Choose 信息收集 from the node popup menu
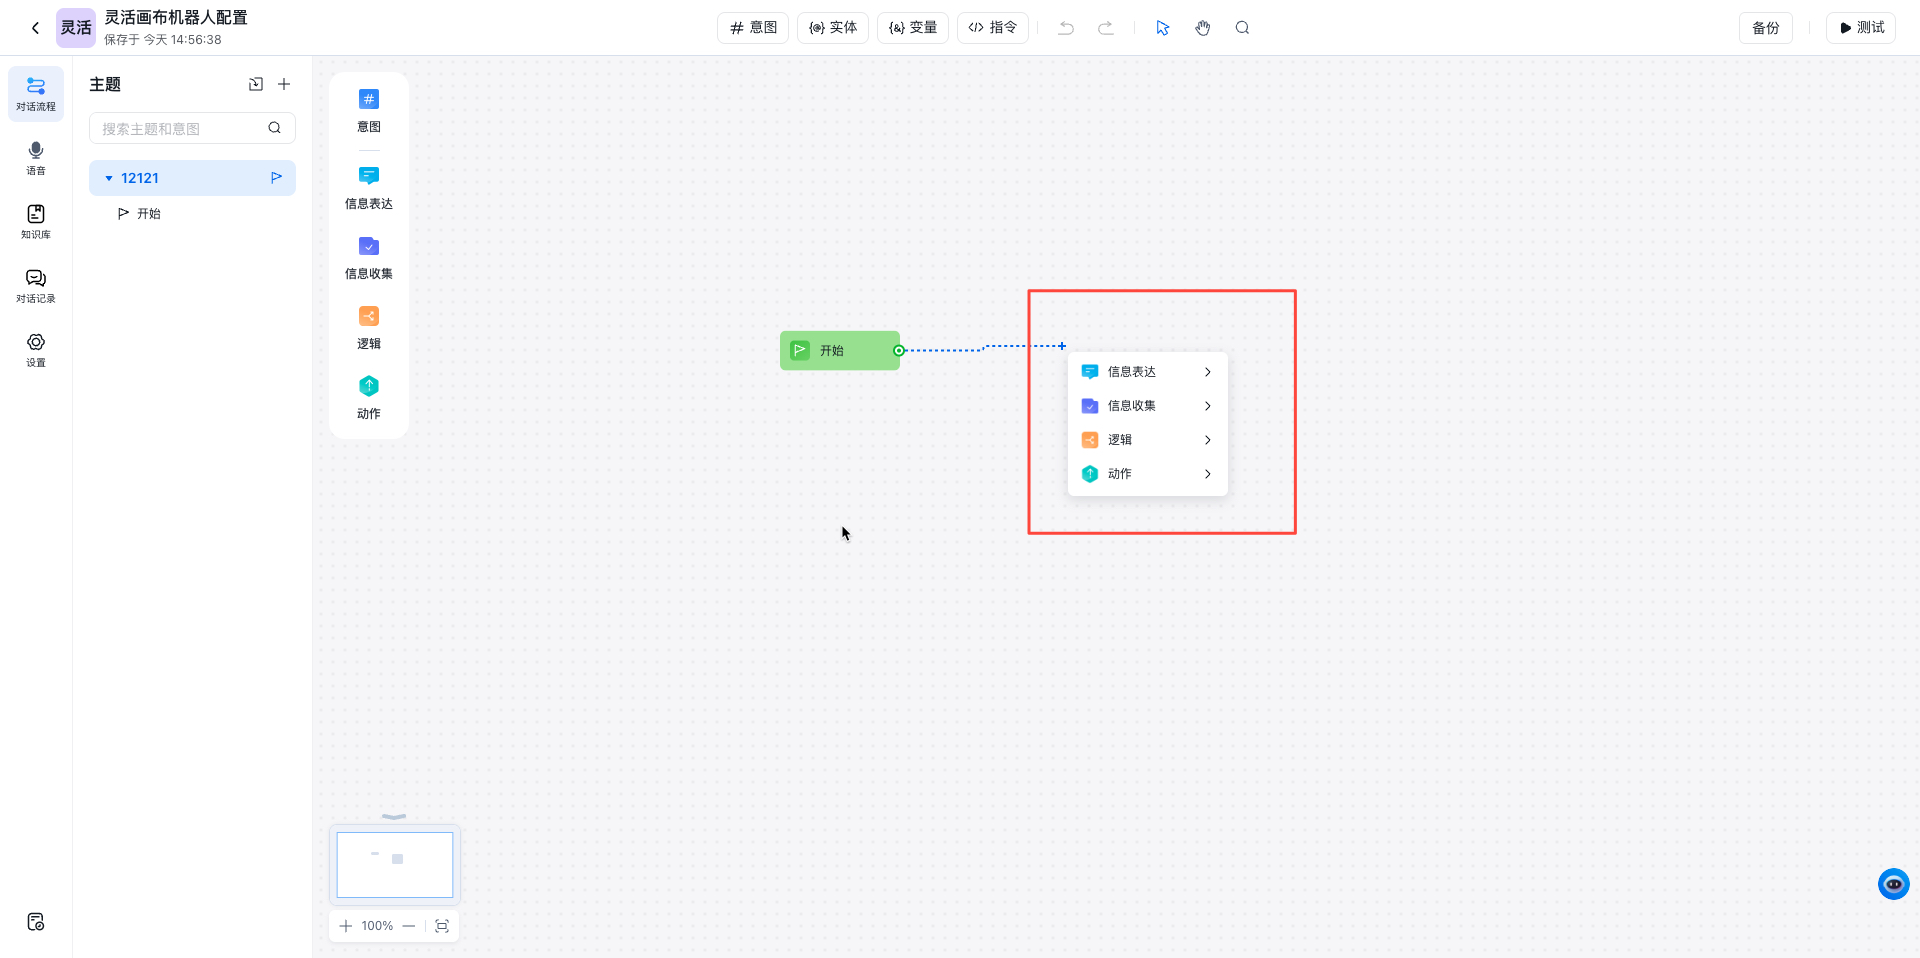 pyautogui.click(x=1131, y=406)
